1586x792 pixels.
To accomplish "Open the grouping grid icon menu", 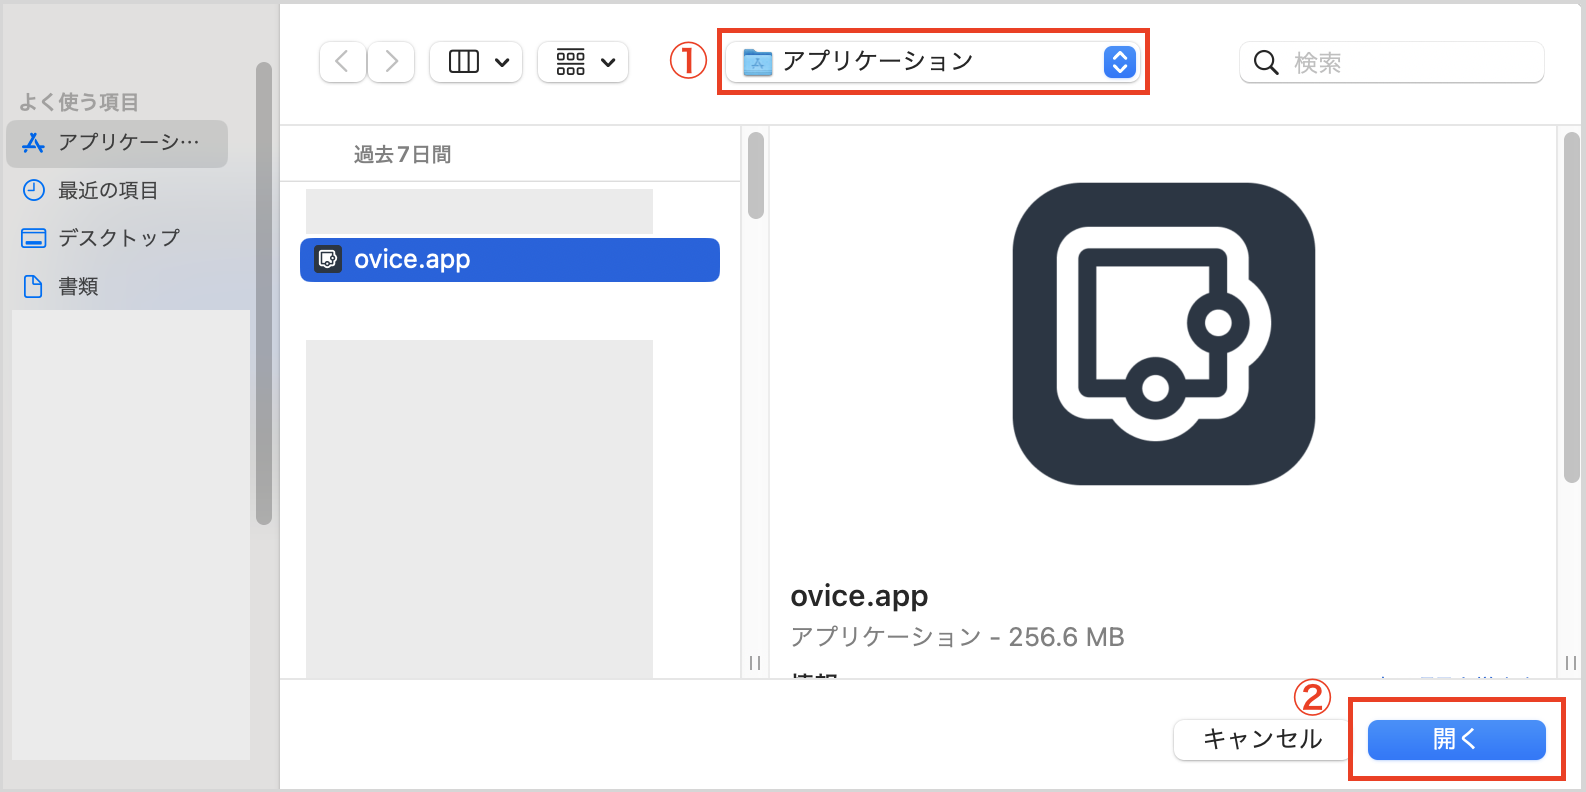I will click(x=571, y=62).
